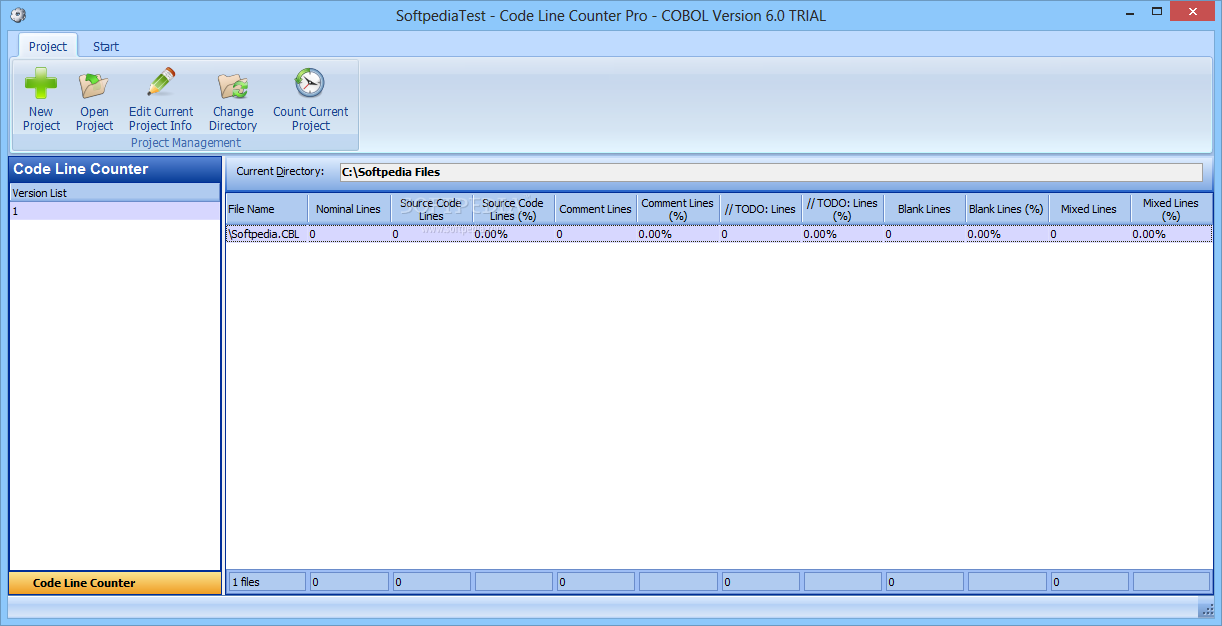The width and height of the screenshot is (1222, 626).
Task: Click the New Project green plus icon
Action: (x=41, y=84)
